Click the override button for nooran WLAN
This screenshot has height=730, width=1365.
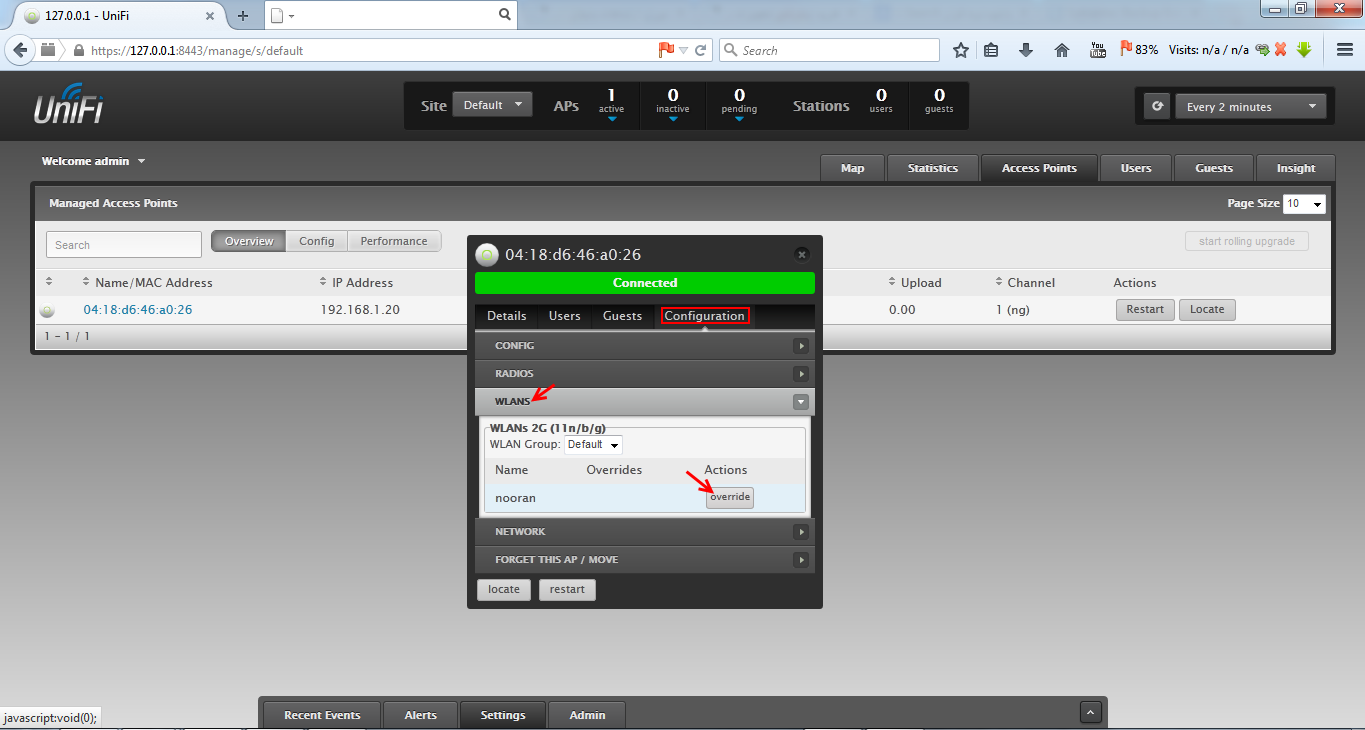pyautogui.click(x=730, y=498)
